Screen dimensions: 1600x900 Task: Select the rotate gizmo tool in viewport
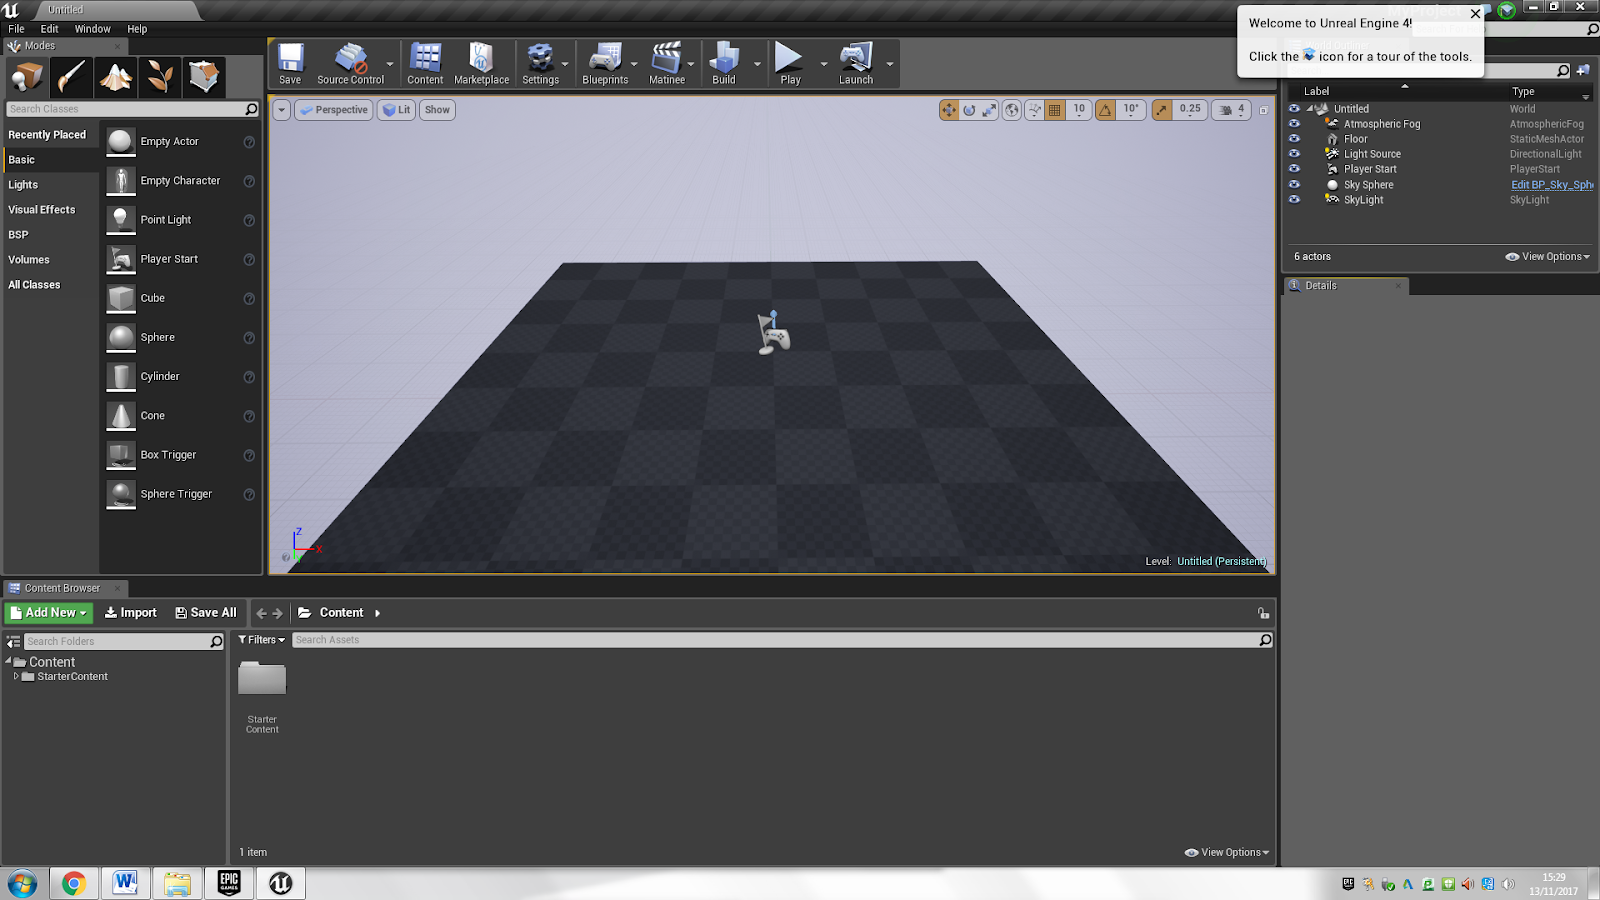click(969, 110)
